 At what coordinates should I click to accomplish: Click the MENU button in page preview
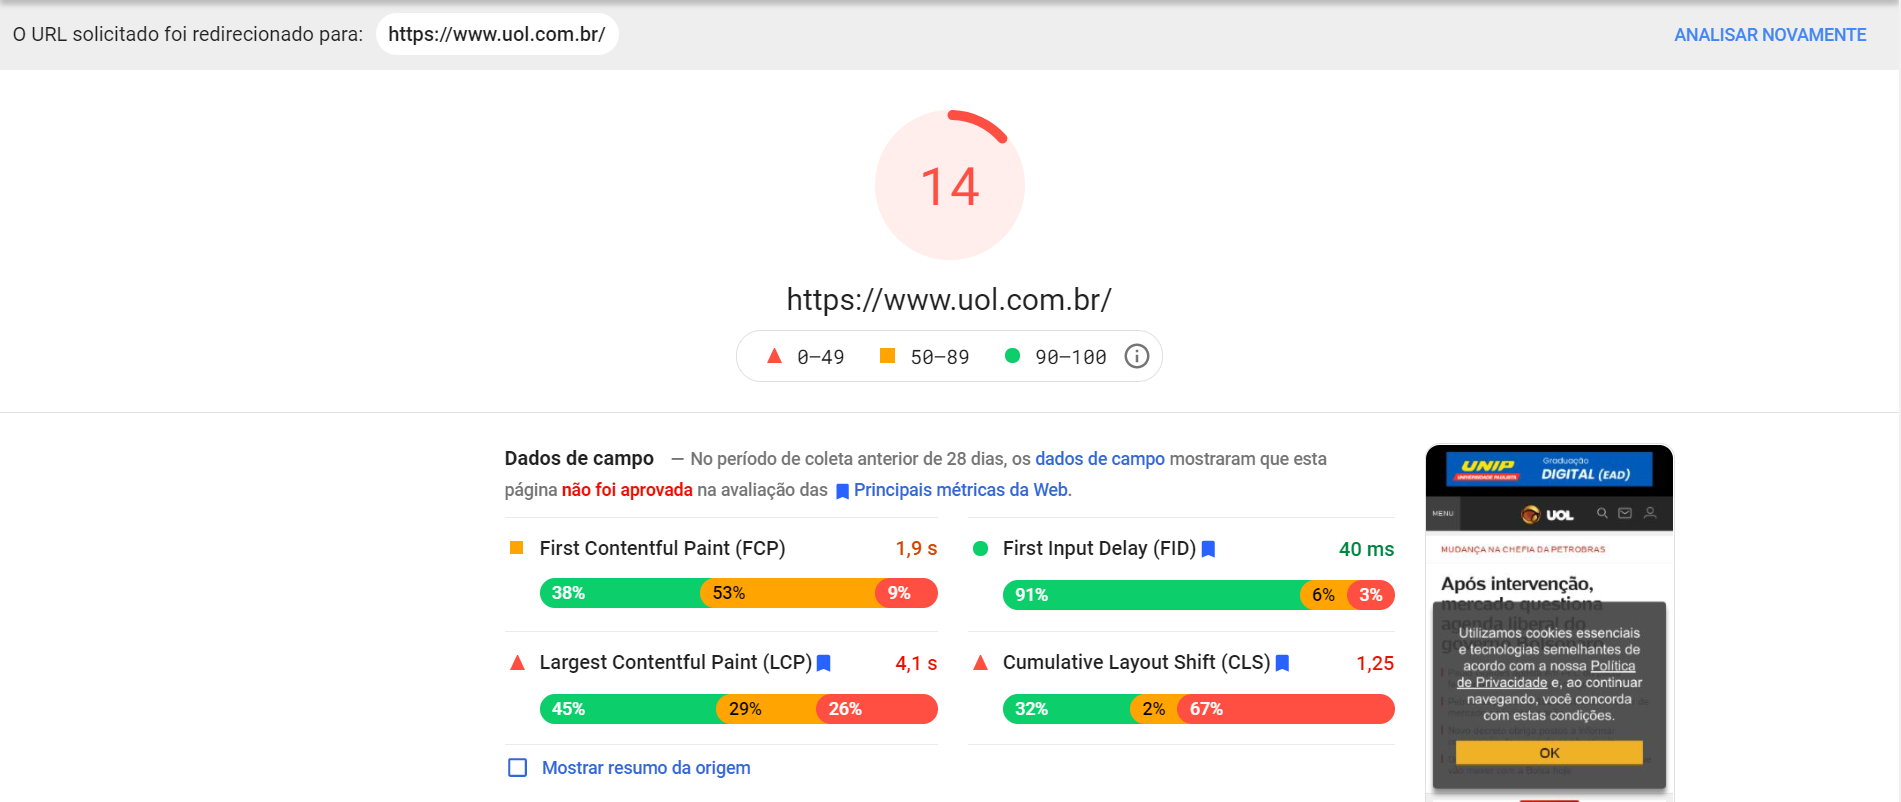click(x=1443, y=513)
